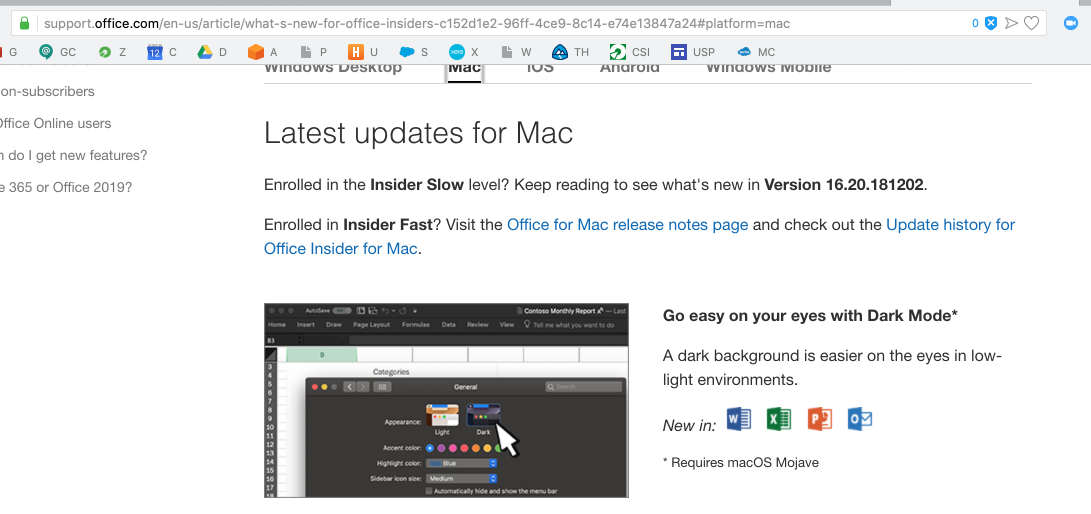Click the Outlook app icon

[x=860, y=419]
